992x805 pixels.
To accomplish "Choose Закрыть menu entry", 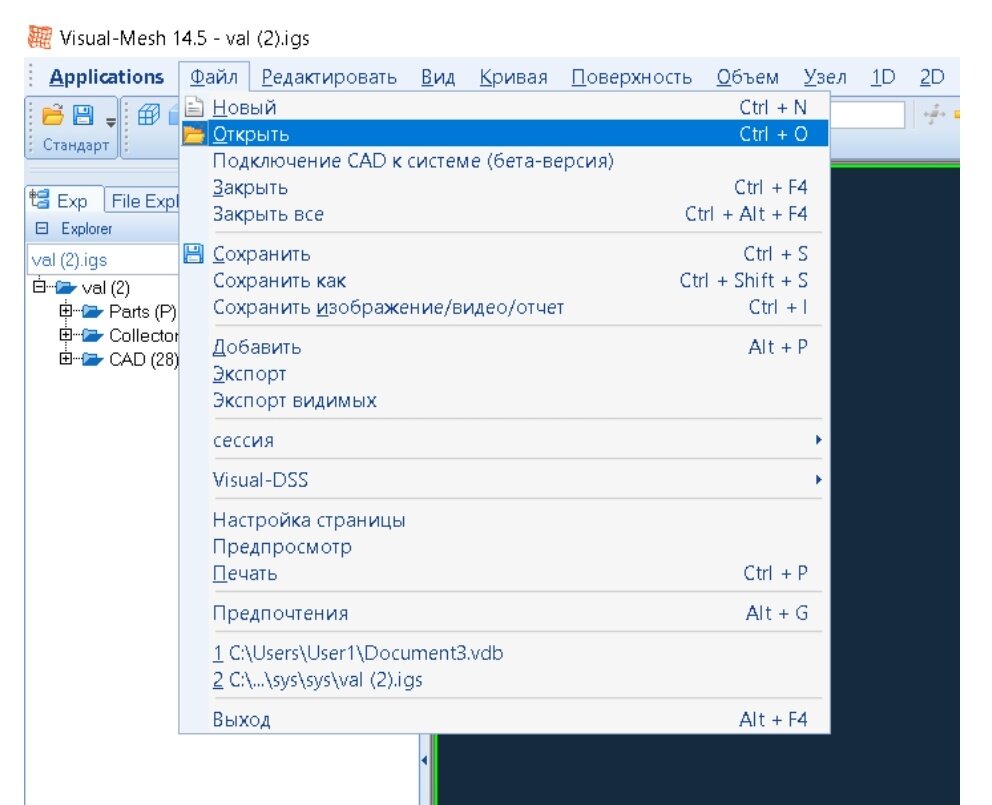I will click(x=505, y=187).
